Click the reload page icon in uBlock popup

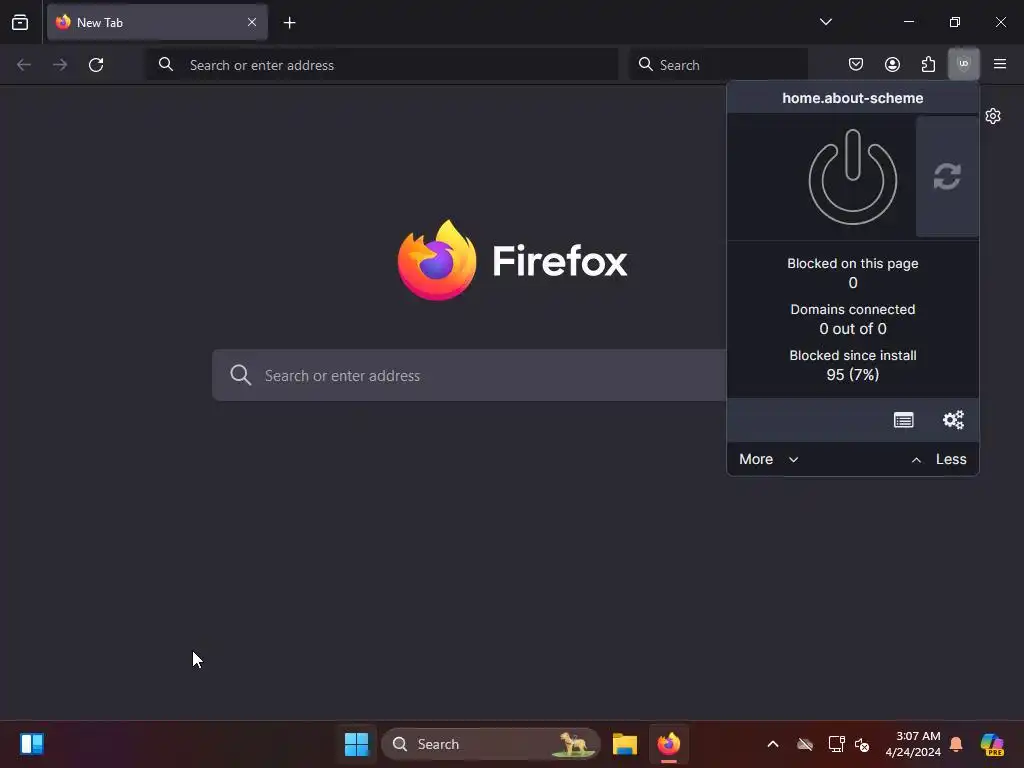click(947, 176)
